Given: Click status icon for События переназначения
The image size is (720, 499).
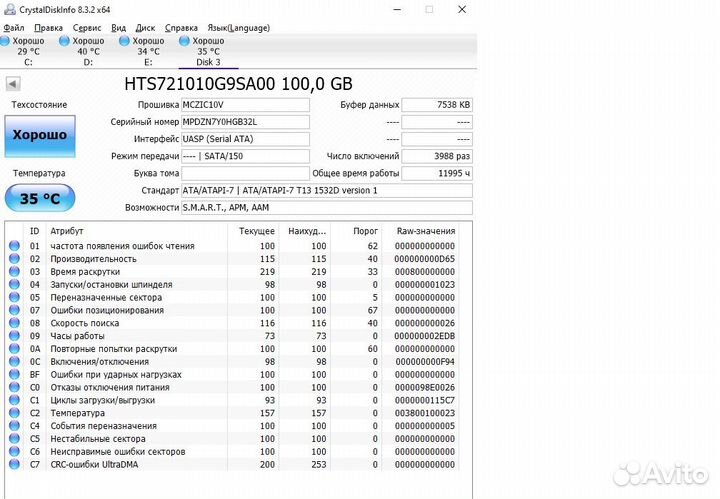Looking at the screenshot, I should (14, 426).
